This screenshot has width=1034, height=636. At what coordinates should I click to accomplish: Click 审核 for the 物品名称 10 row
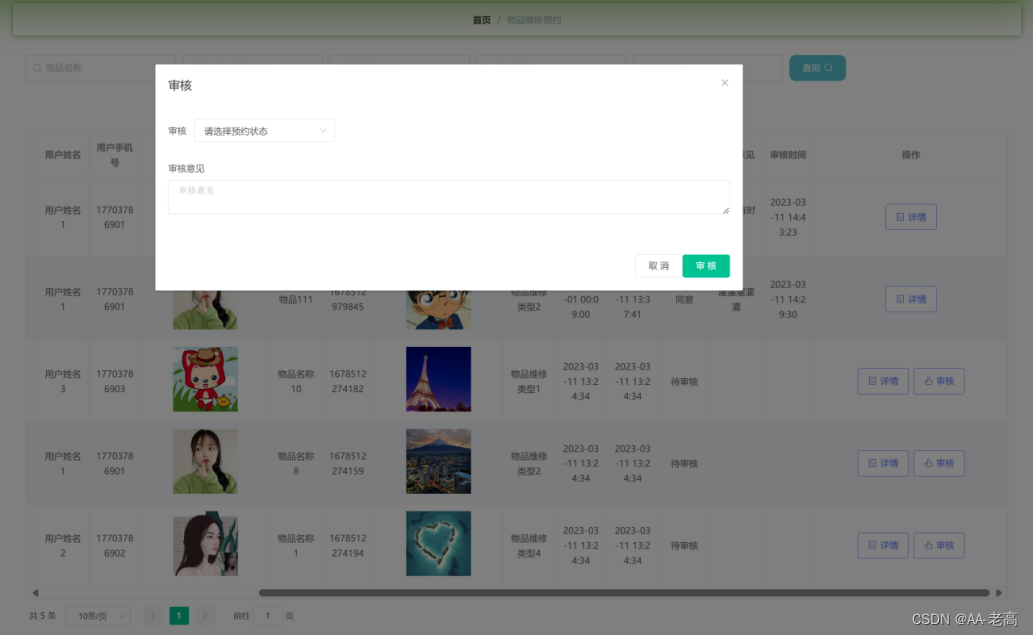938,381
